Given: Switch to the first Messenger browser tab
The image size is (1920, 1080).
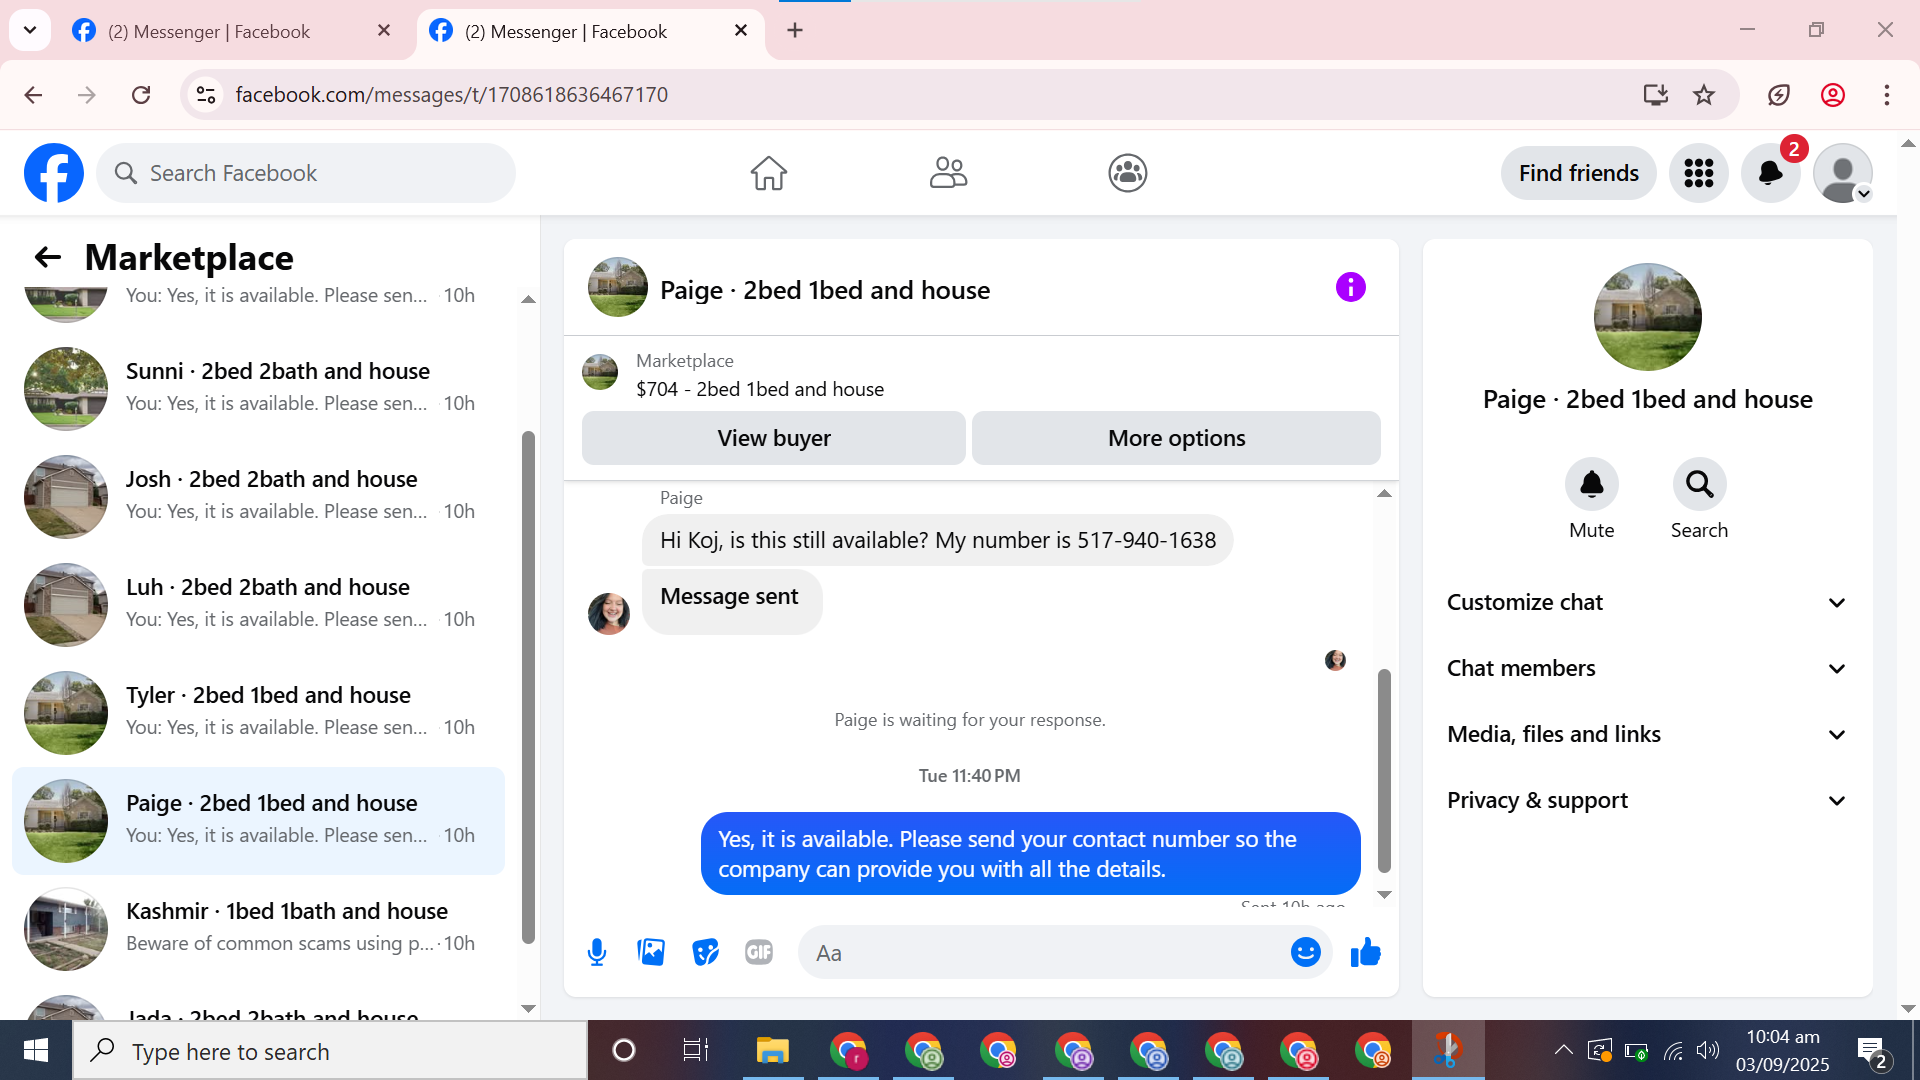Looking at the screenshot, I should [x=210, y=31].
